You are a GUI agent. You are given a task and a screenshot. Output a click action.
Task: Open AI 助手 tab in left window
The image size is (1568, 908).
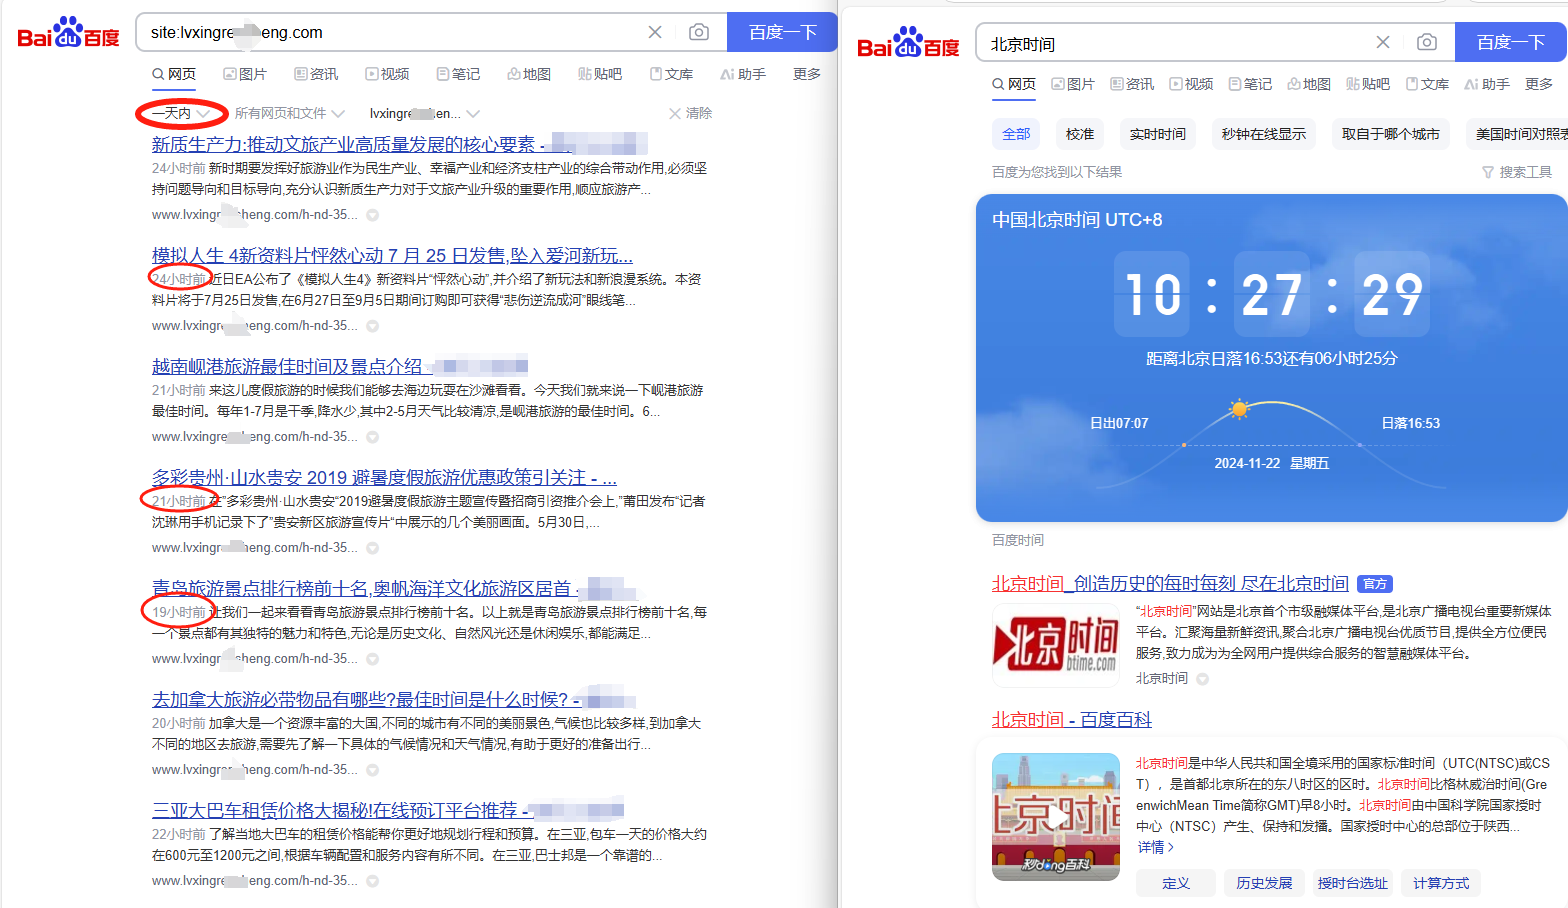coord(743,74)
